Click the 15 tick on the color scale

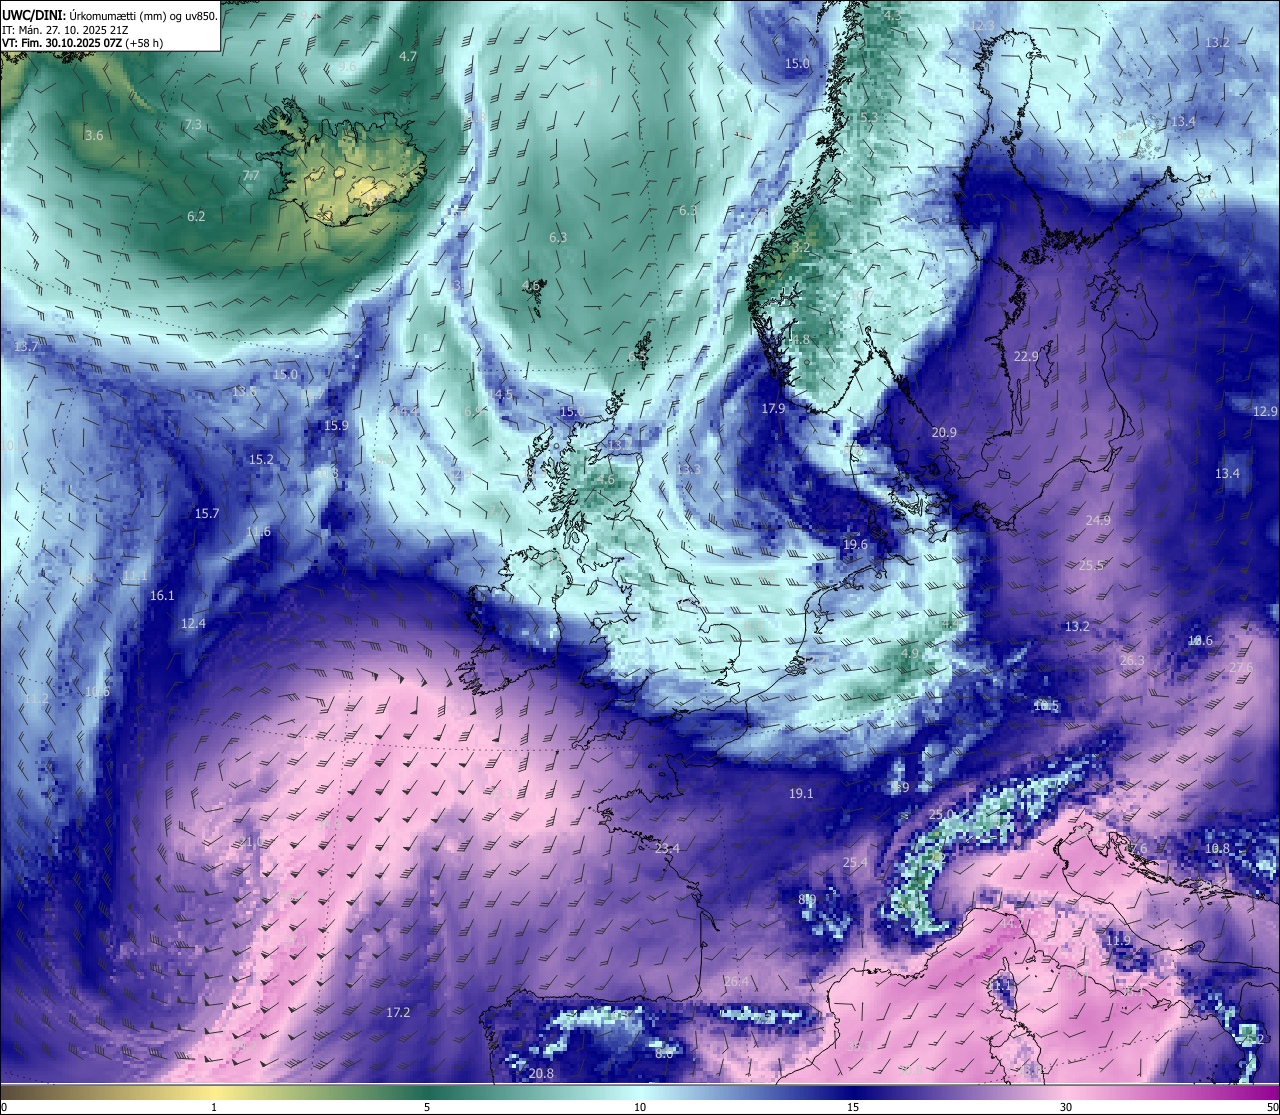pos(853,1107)
